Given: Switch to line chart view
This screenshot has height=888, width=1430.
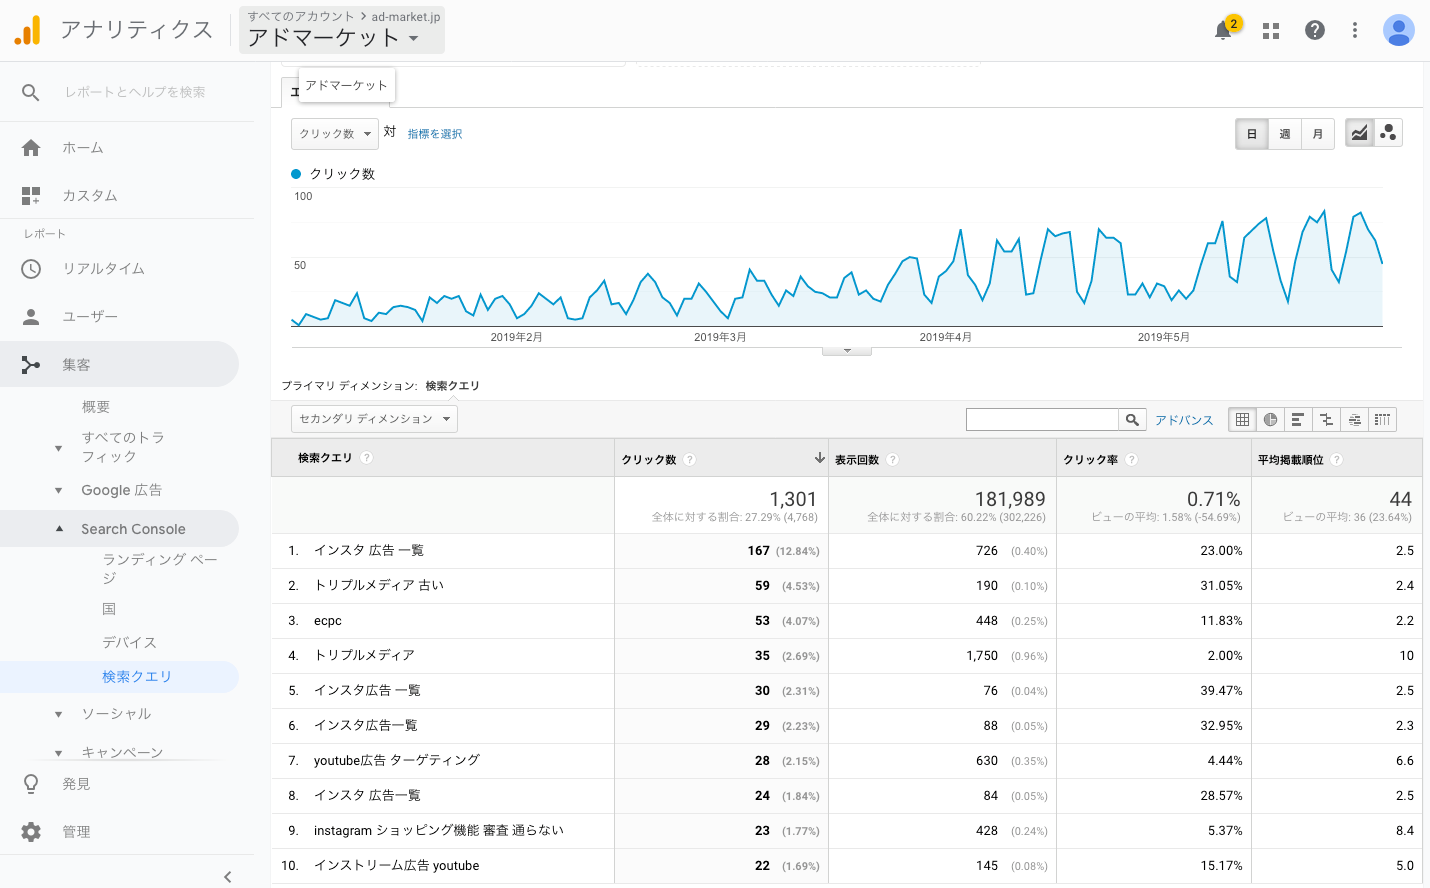Looking at the screenshot, I should [x=1359, y=133].
